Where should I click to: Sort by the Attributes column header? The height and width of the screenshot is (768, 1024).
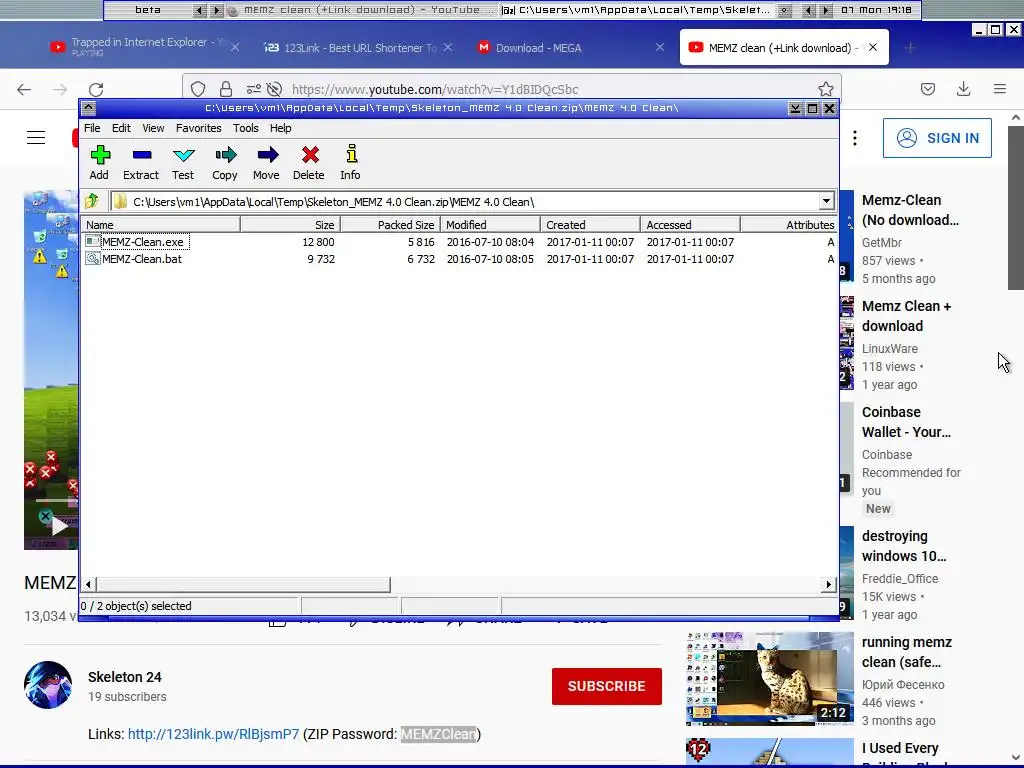(789, 225)
